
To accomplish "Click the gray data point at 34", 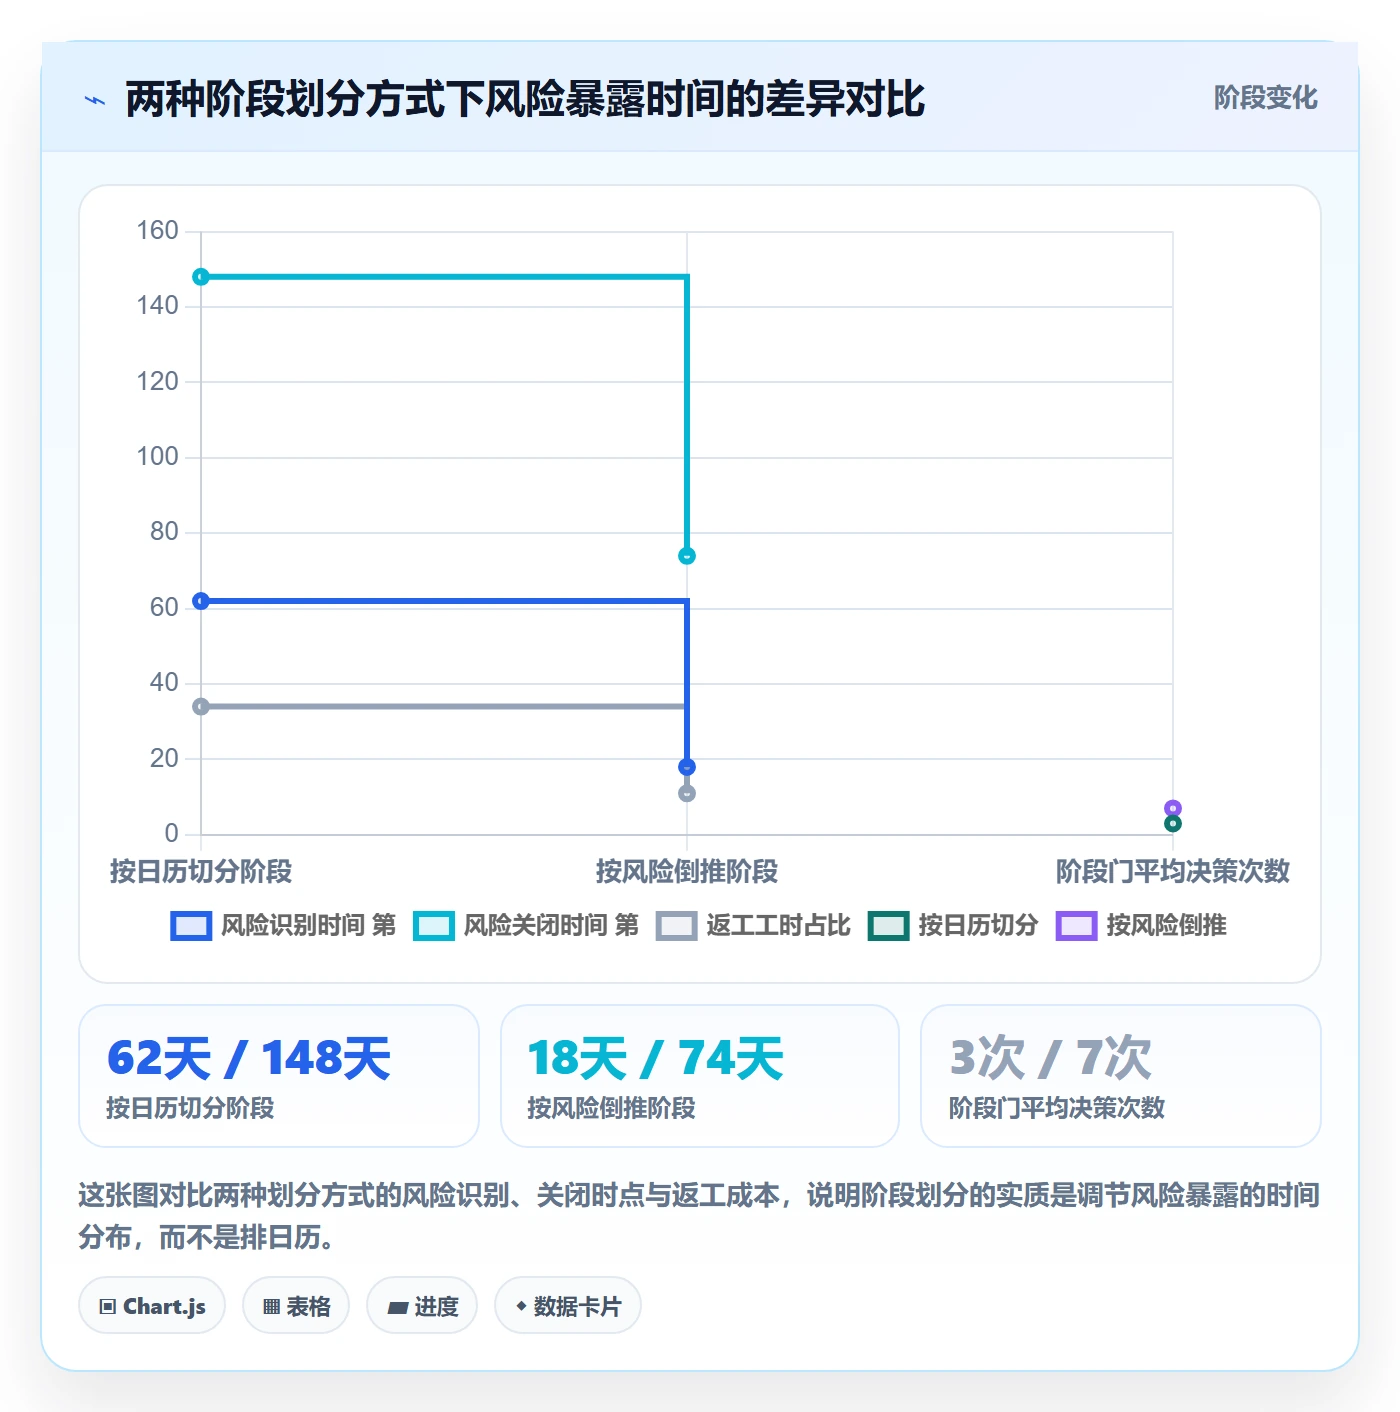I will click(x=201, y=707).
